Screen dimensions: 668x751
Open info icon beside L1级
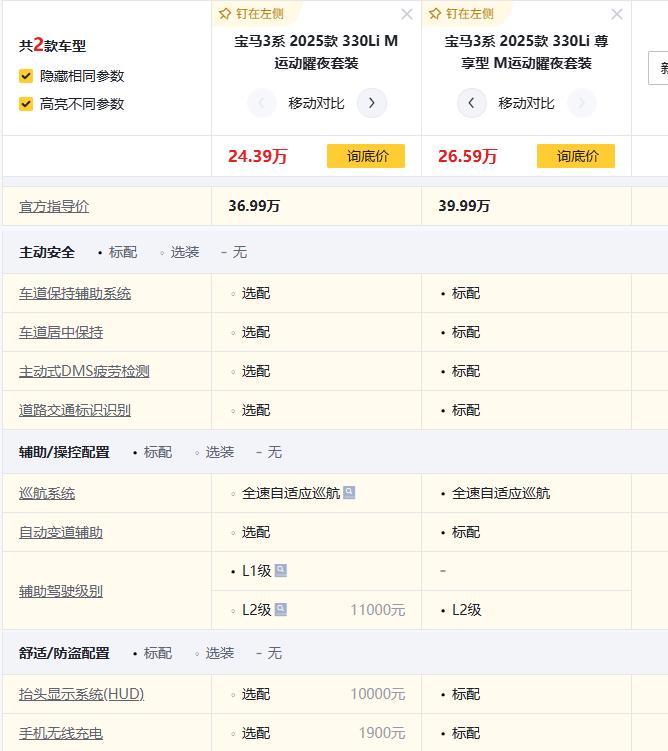(281, 570)
